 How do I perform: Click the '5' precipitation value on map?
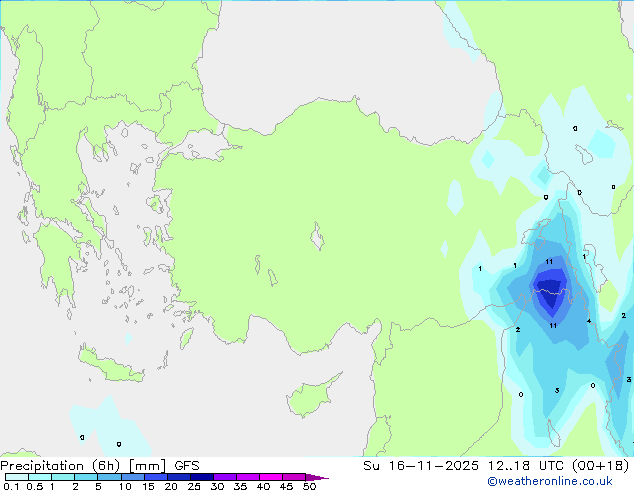point(557,390)
